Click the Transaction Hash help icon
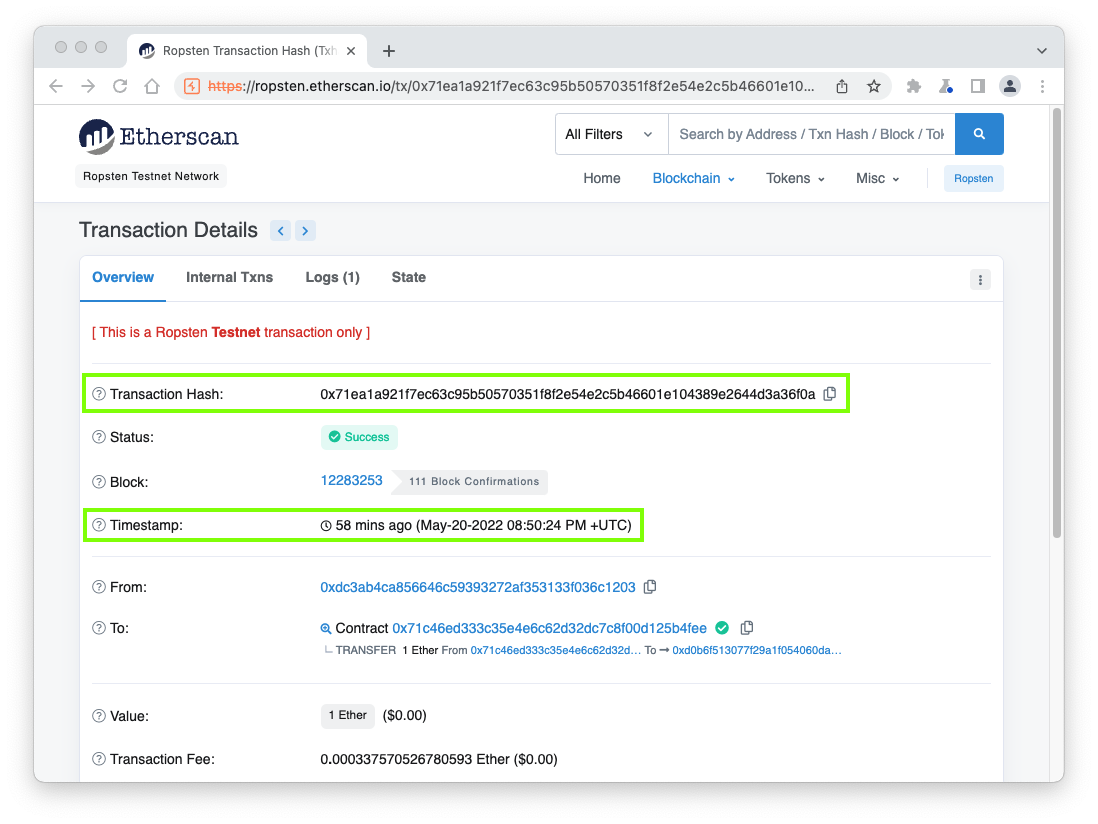1098x824 pixels. (x=99, y=394)
